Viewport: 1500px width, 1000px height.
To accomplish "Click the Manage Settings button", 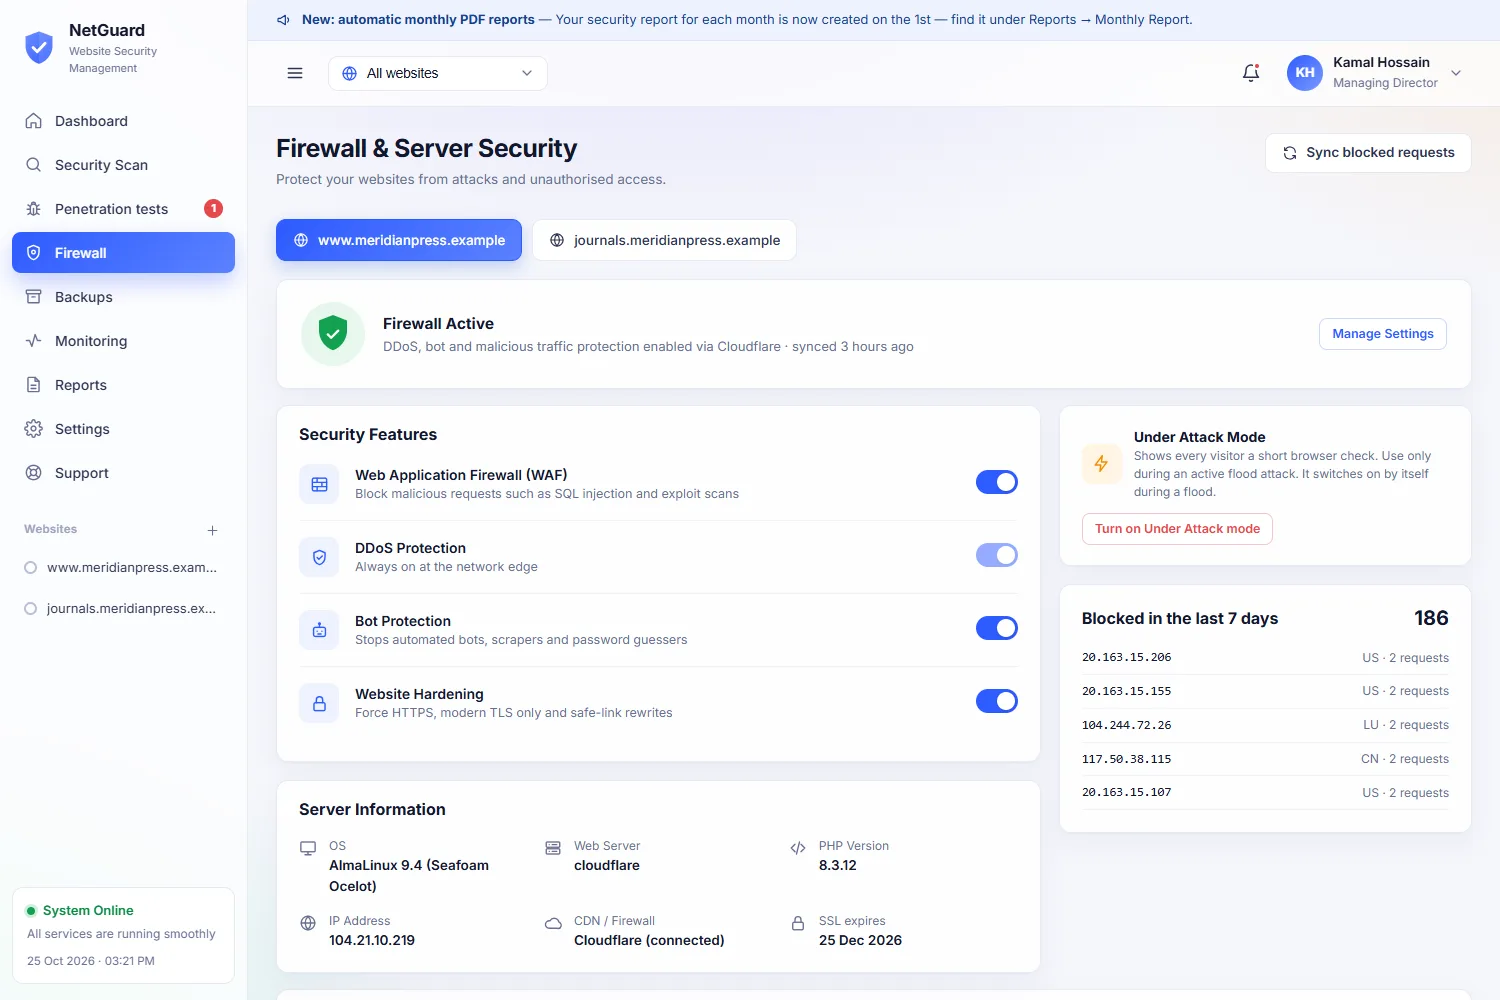I will 1383,334.
